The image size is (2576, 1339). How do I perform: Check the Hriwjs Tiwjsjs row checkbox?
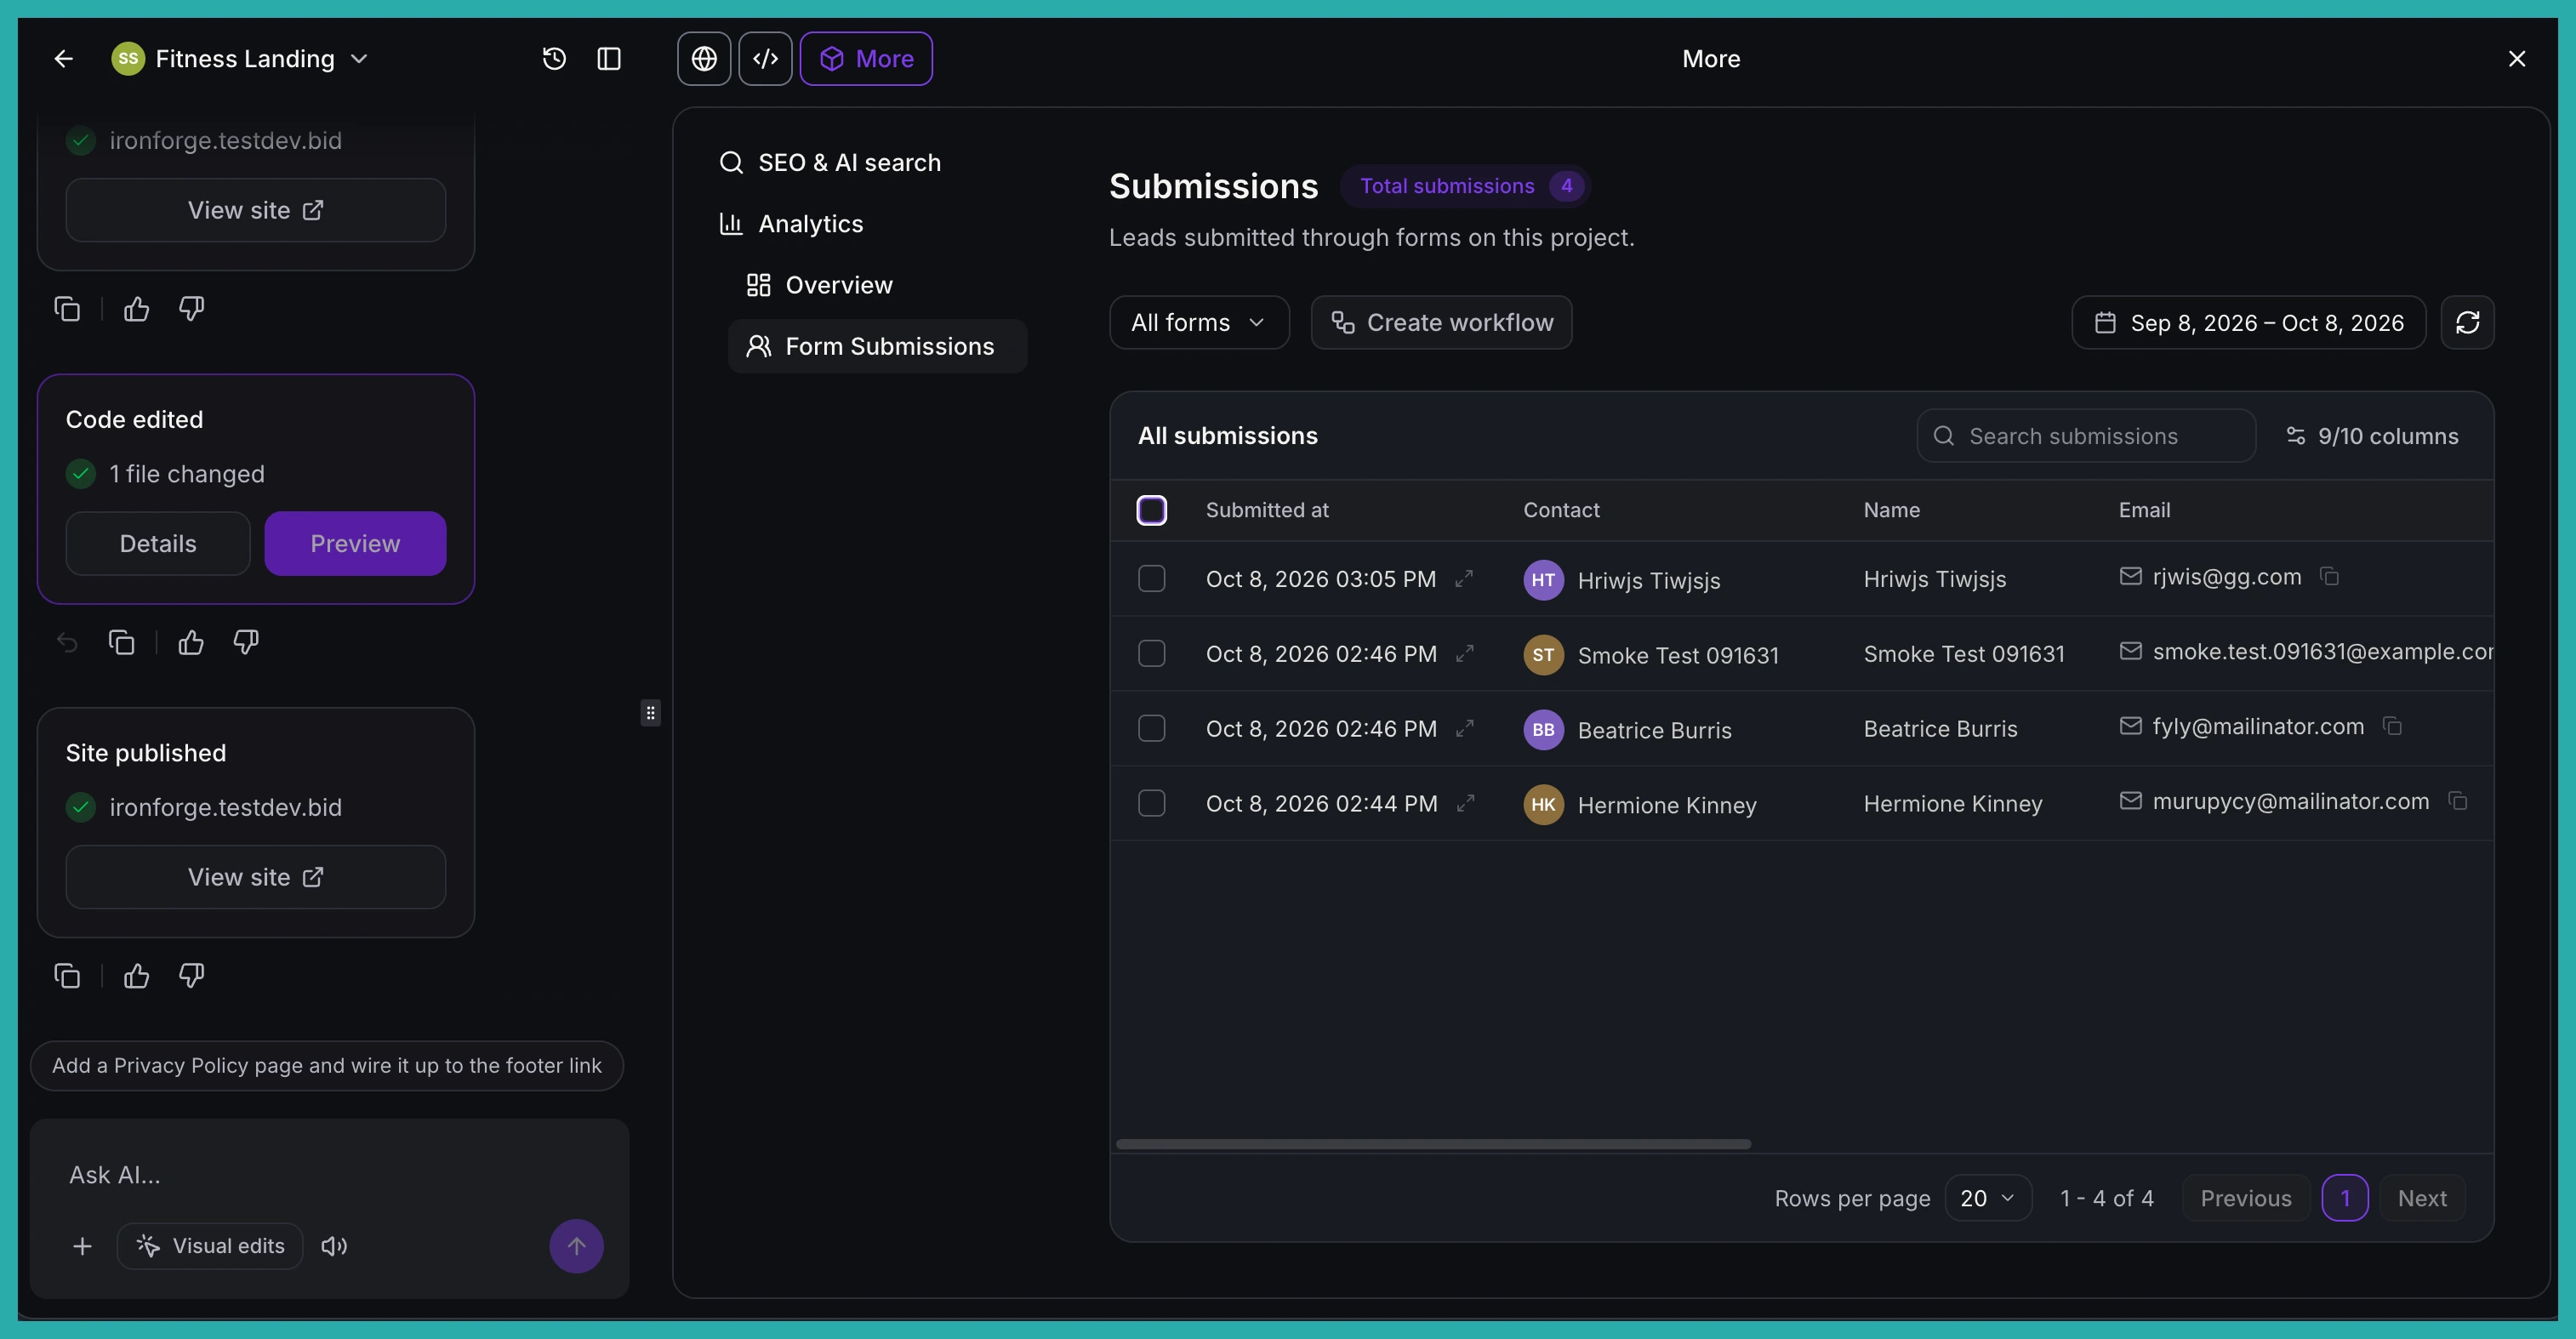[1151, 579]
